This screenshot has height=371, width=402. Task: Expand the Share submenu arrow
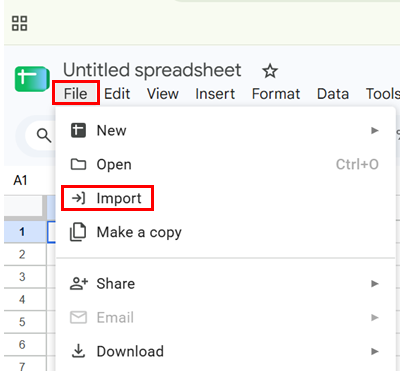coord(375,284)
